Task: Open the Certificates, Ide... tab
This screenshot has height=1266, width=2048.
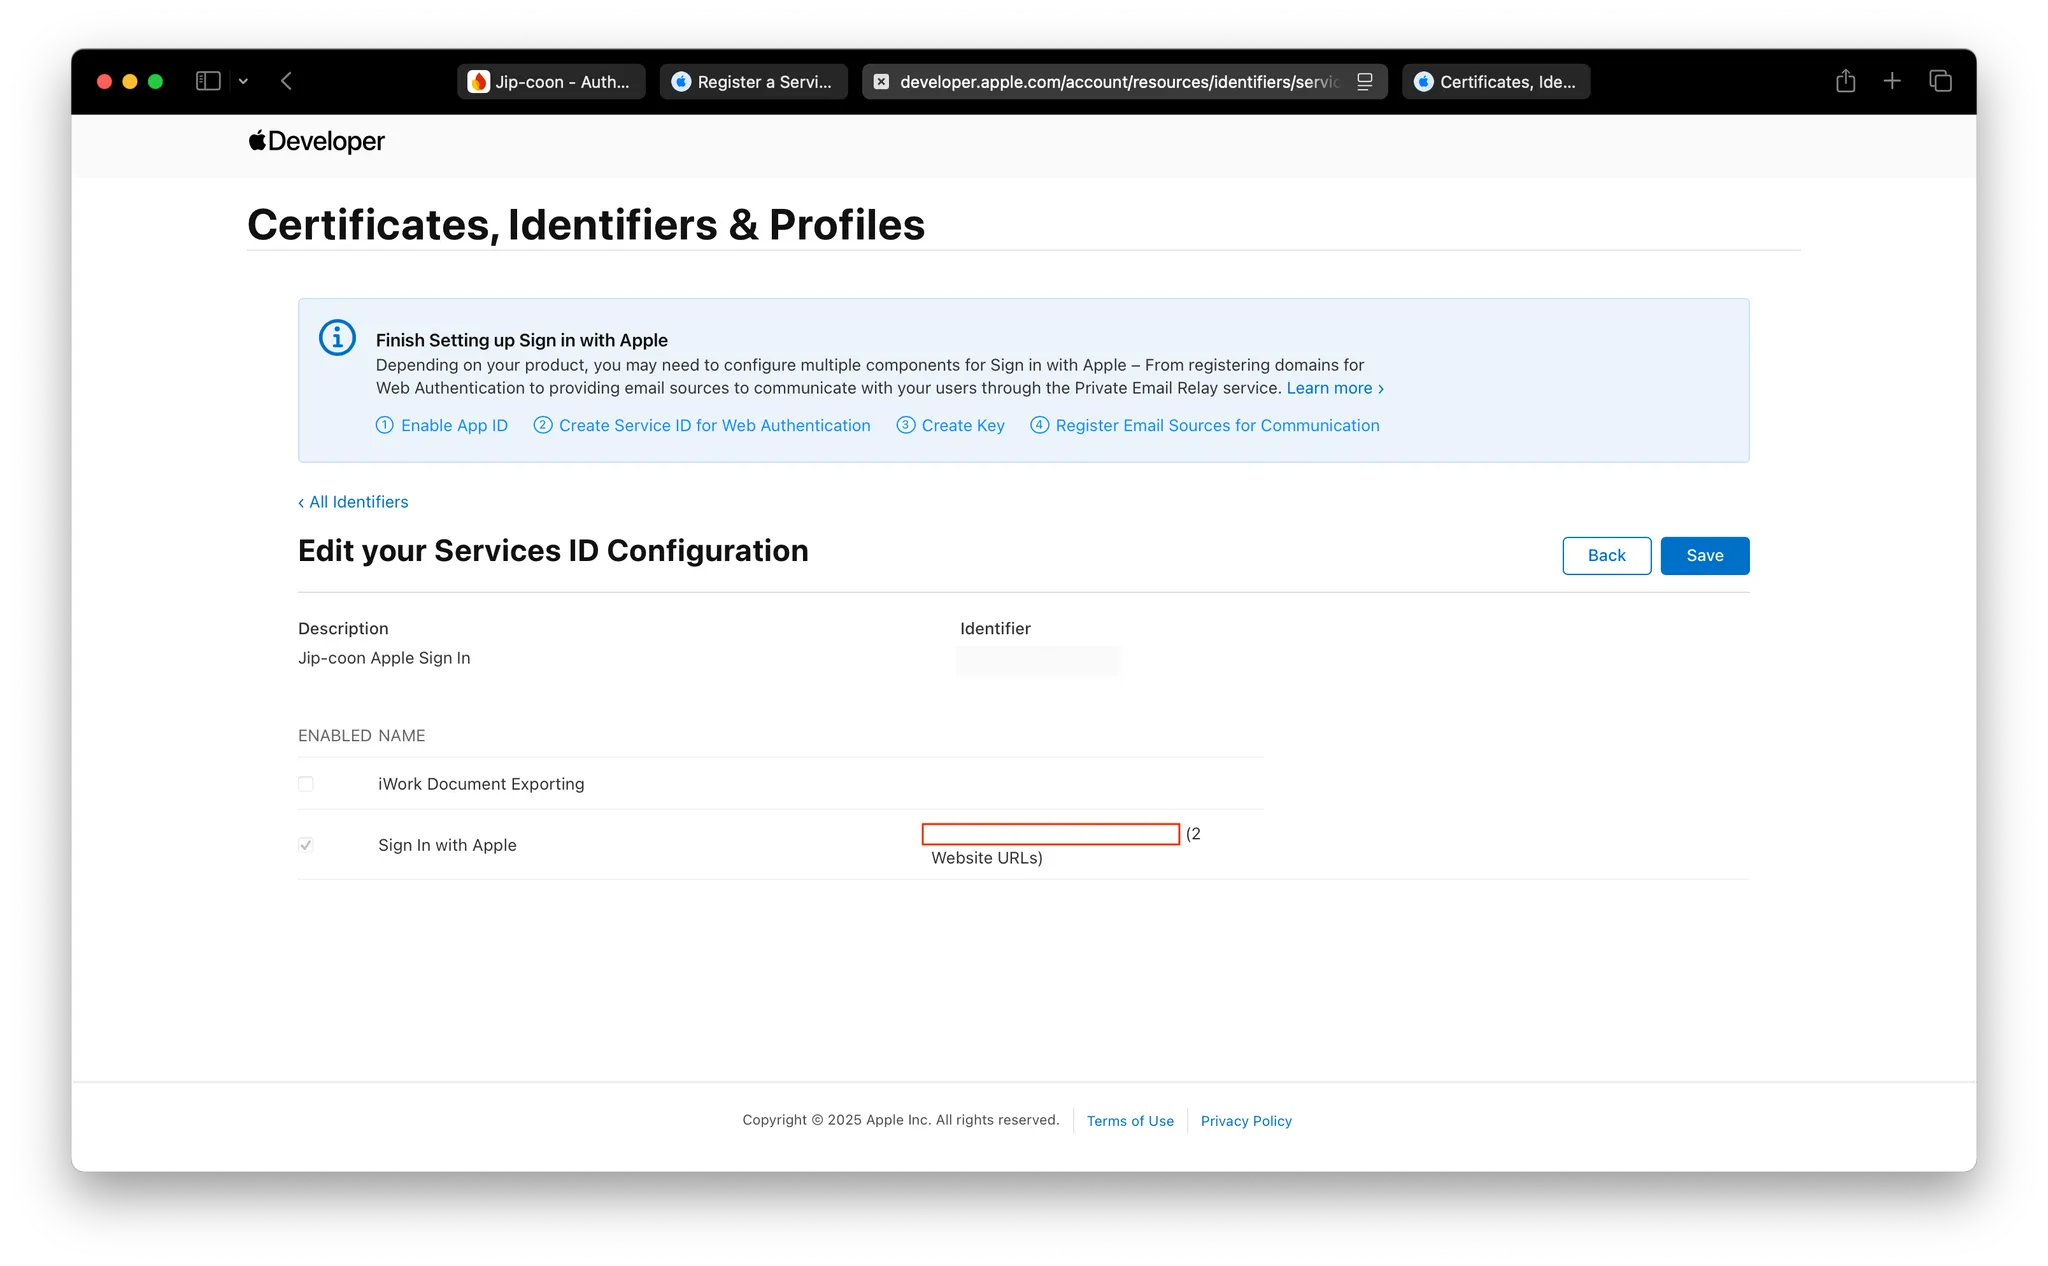Action: coord(1496,82)
